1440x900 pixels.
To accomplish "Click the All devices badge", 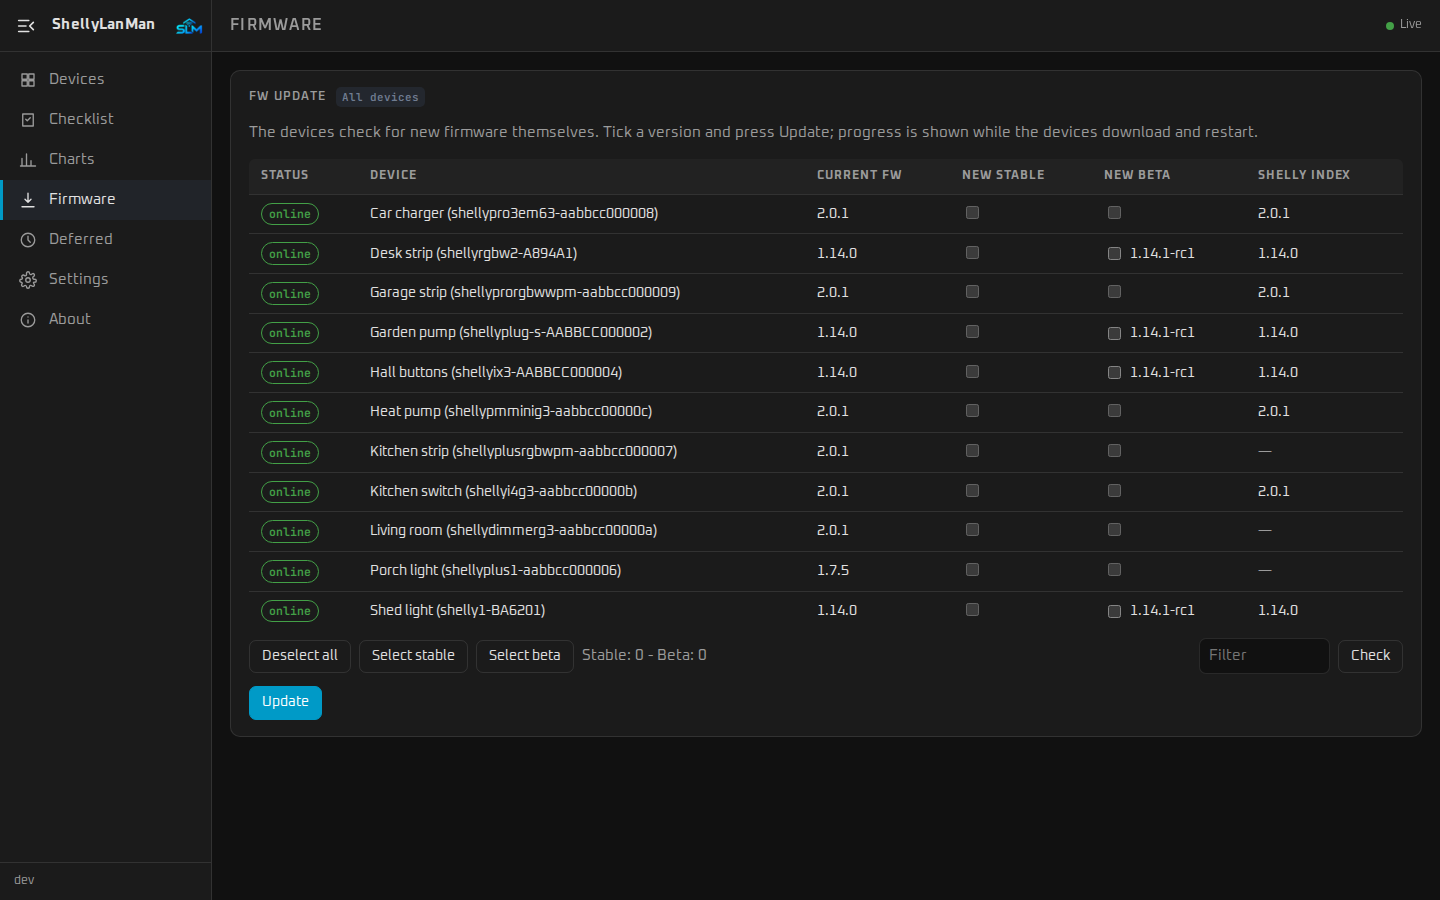I will (x=380, y=97).
